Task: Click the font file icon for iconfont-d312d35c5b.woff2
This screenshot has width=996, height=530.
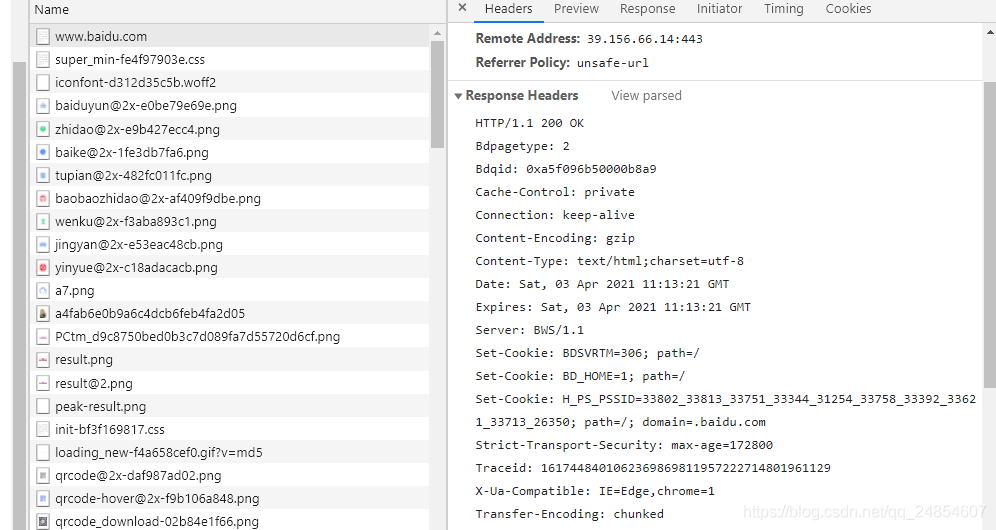Action: (43, 83)
